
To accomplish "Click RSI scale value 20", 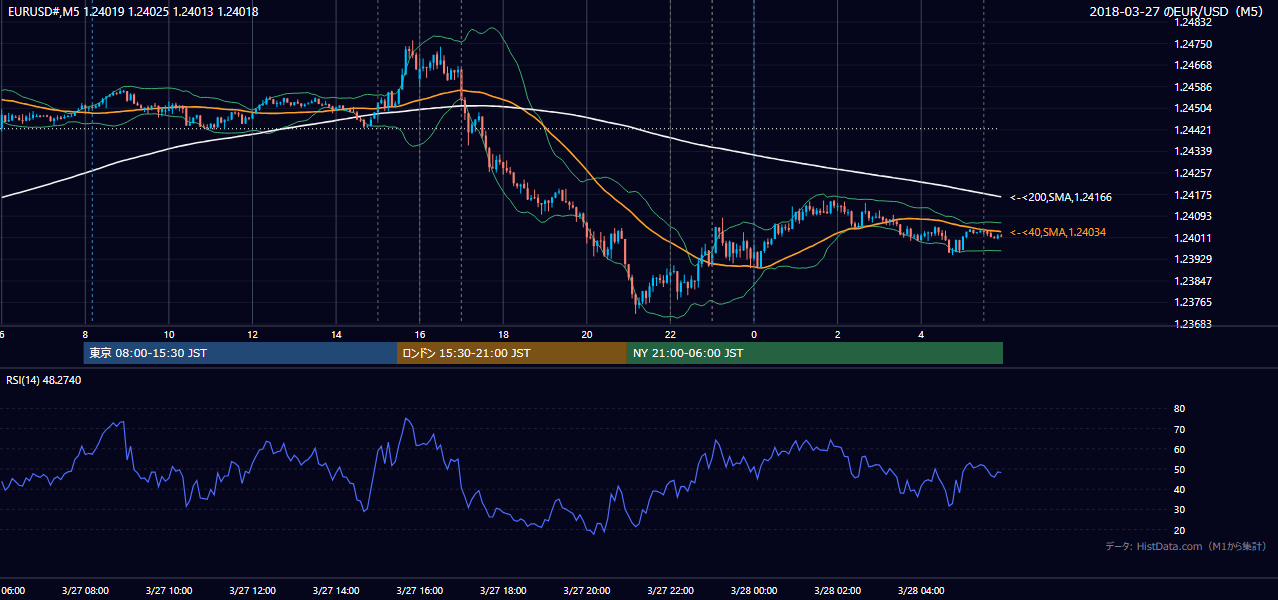I will coord(1179,530).
